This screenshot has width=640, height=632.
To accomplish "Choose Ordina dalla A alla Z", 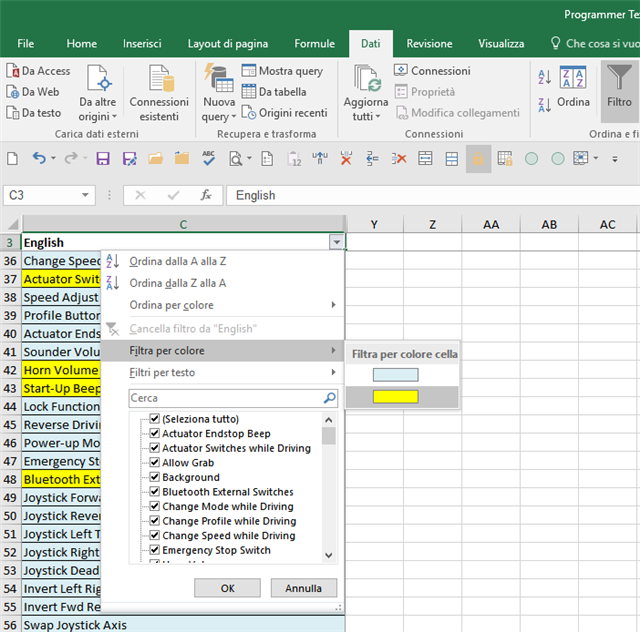I will point(224,261).
